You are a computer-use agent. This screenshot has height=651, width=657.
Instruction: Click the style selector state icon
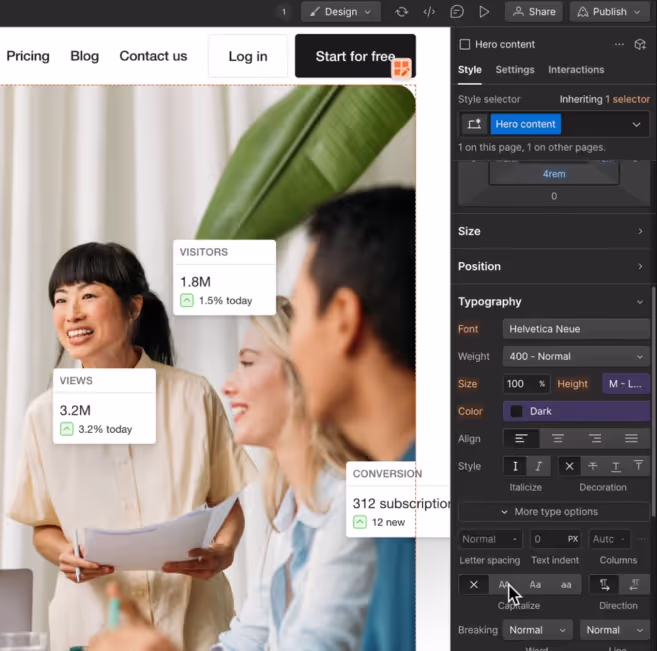(x=474, y=124)
